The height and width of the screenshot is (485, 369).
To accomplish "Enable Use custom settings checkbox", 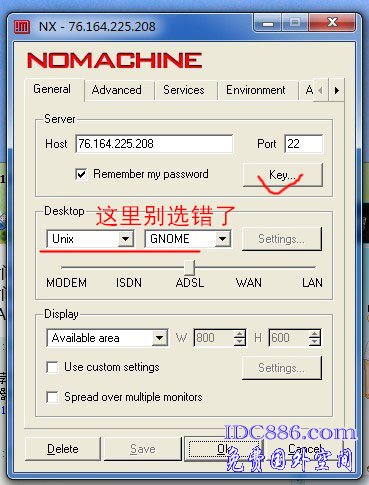I will [x=52, y=367].
